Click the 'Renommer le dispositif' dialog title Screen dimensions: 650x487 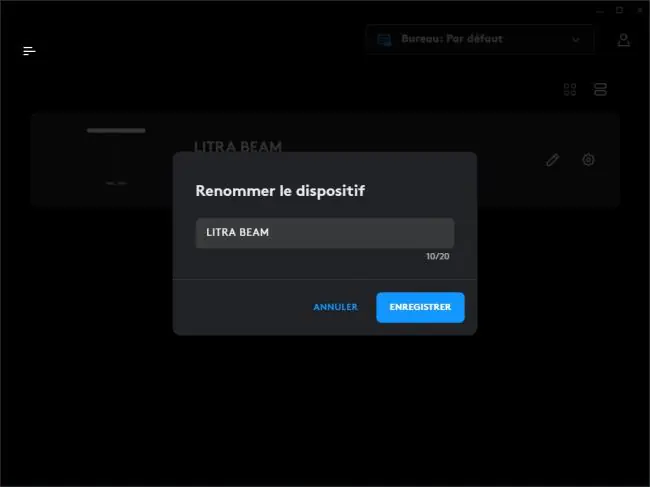point(280,191)
